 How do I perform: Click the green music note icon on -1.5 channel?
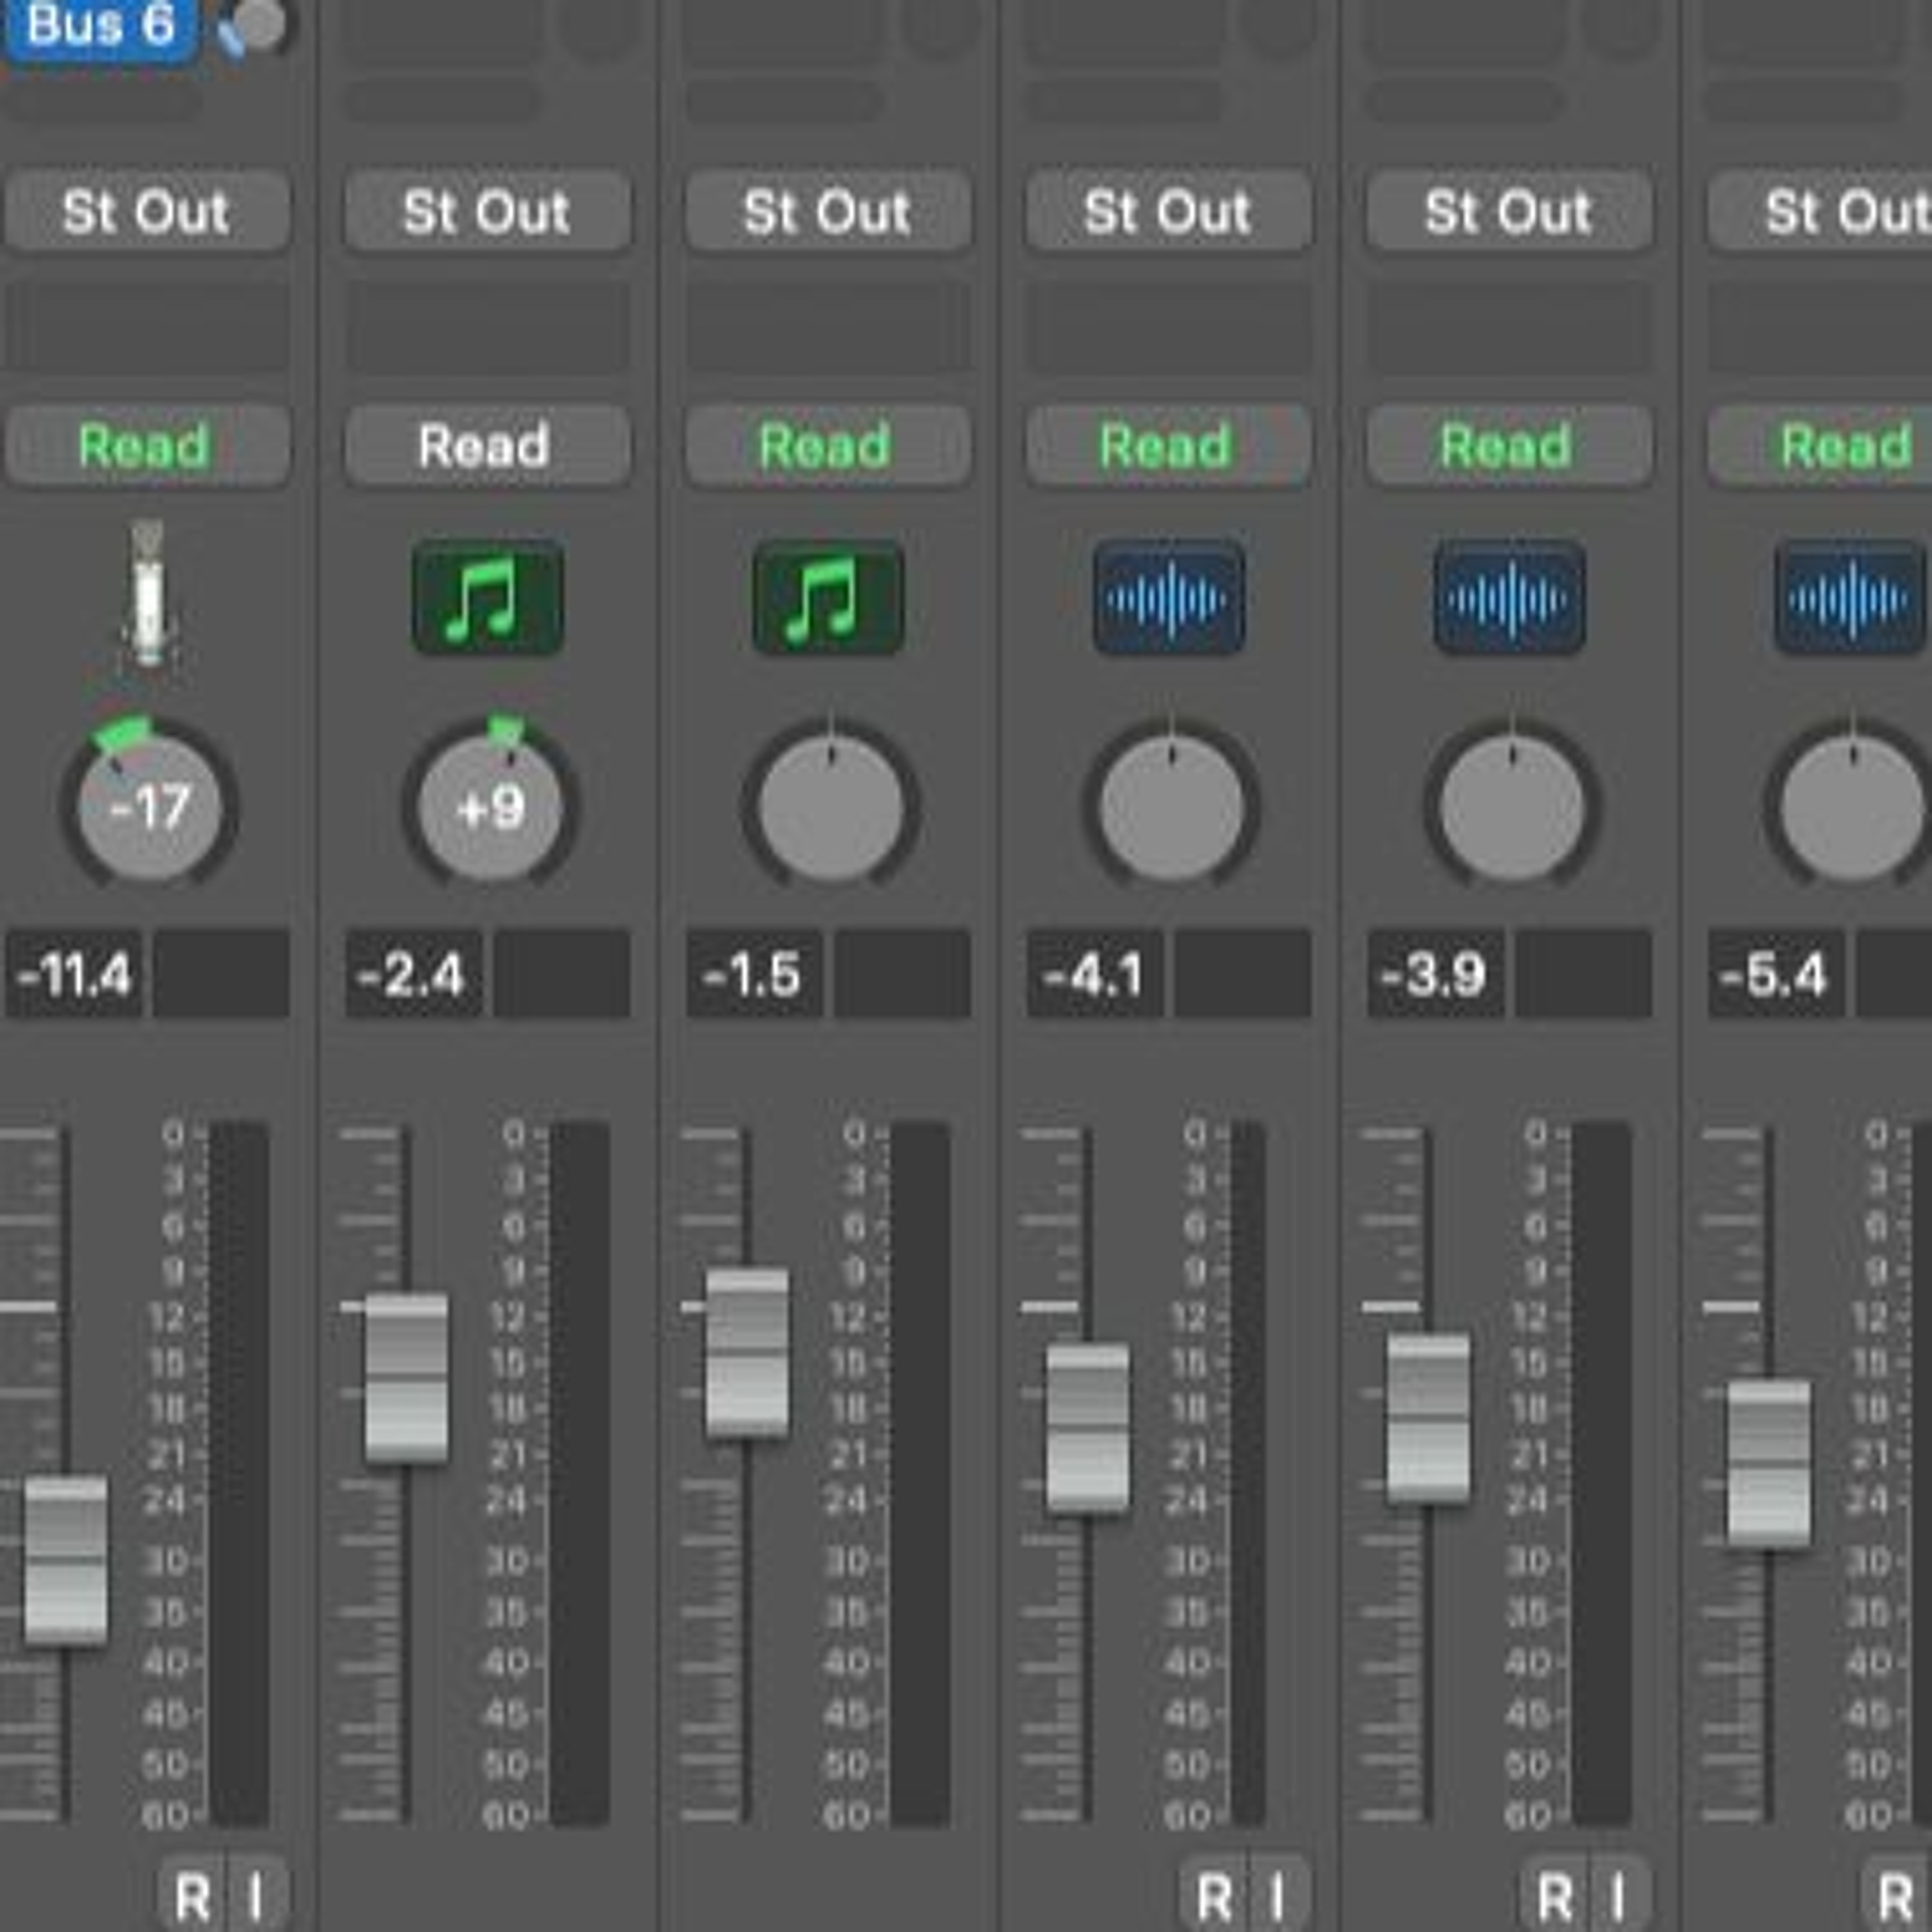[828, 598]
